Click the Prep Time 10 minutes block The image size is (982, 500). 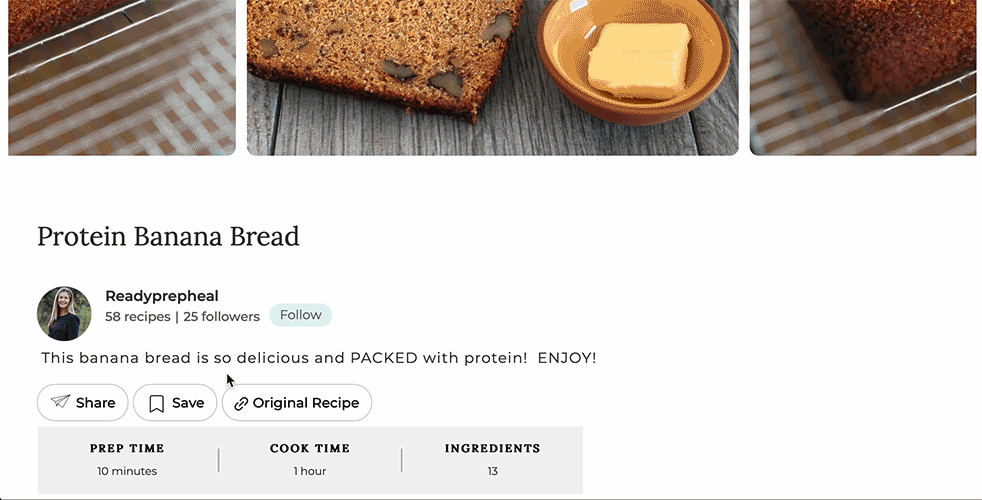(127, 460)
